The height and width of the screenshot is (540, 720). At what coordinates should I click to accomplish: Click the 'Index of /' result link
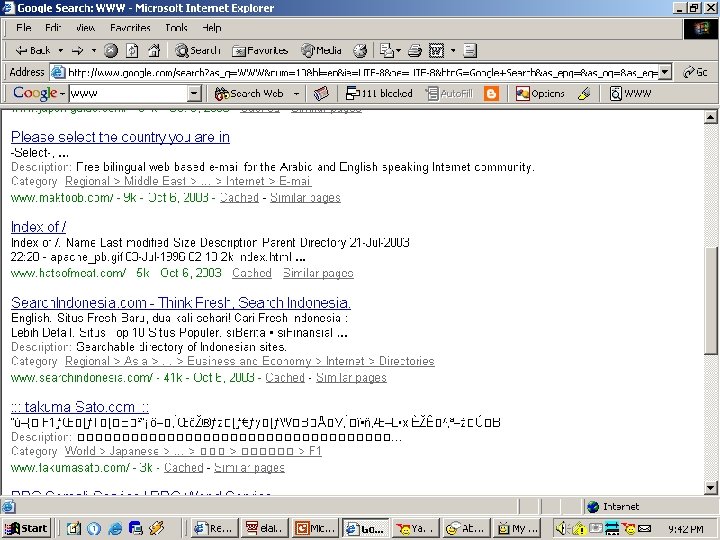click(39, 227)
